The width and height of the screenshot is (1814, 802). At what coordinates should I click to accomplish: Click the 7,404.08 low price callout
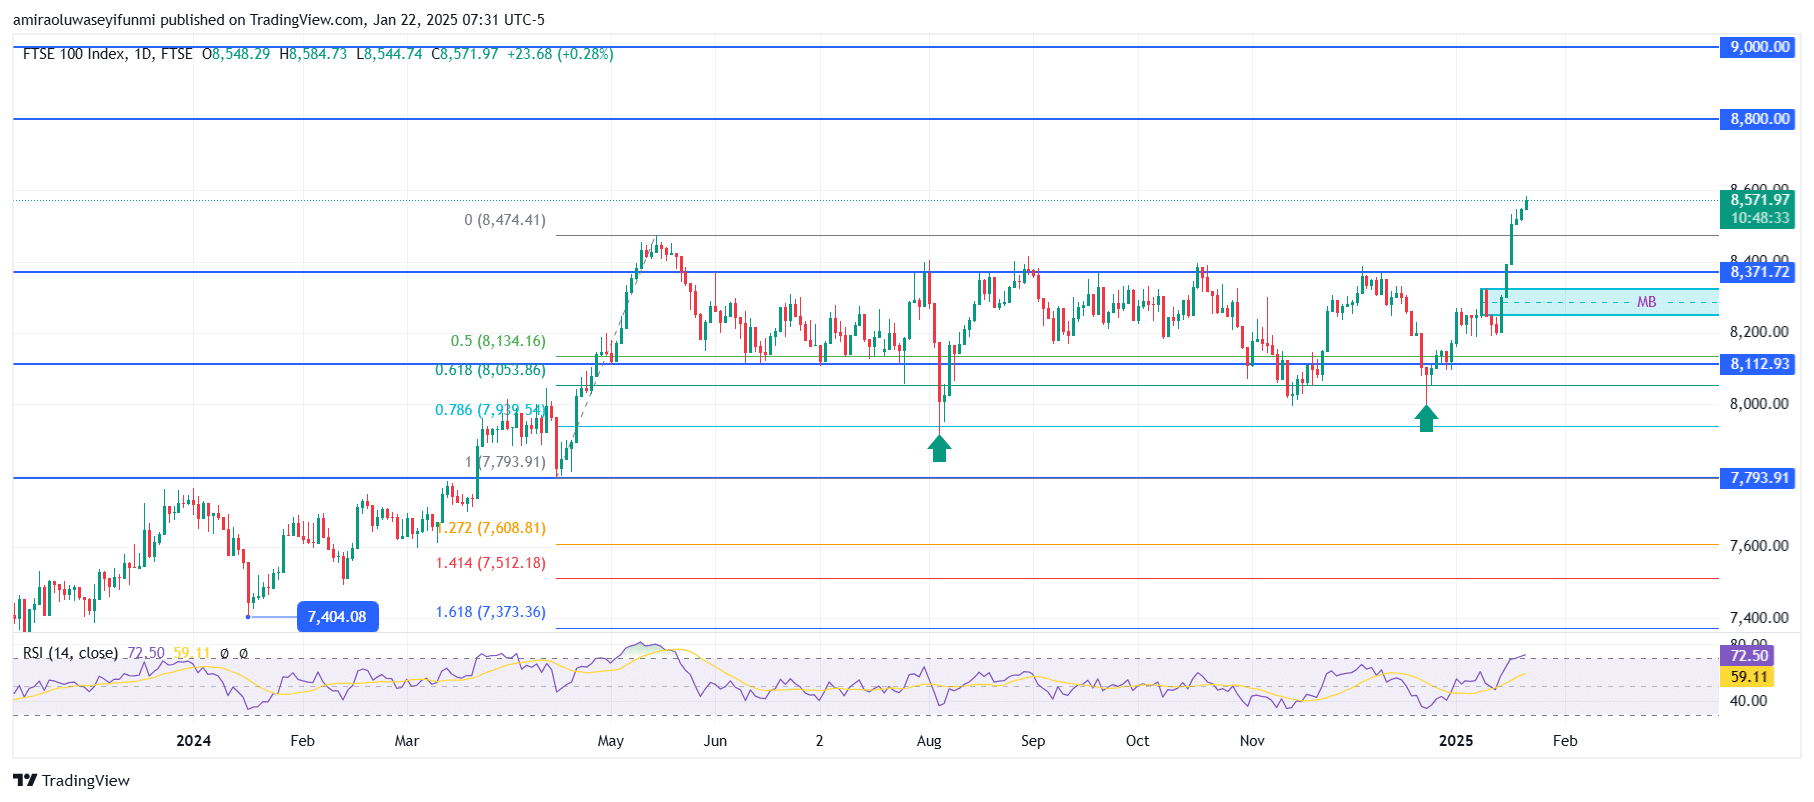tap(337, 617)
